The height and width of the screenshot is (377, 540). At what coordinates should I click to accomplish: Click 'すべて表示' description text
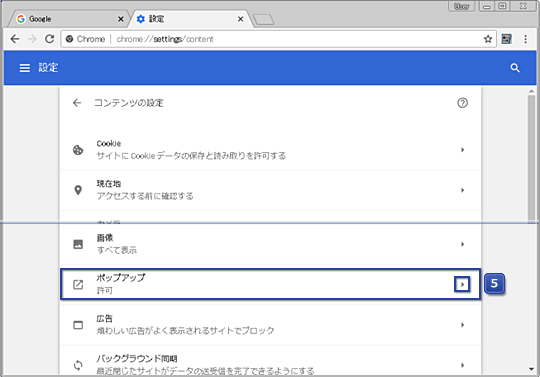coord(117,250)
